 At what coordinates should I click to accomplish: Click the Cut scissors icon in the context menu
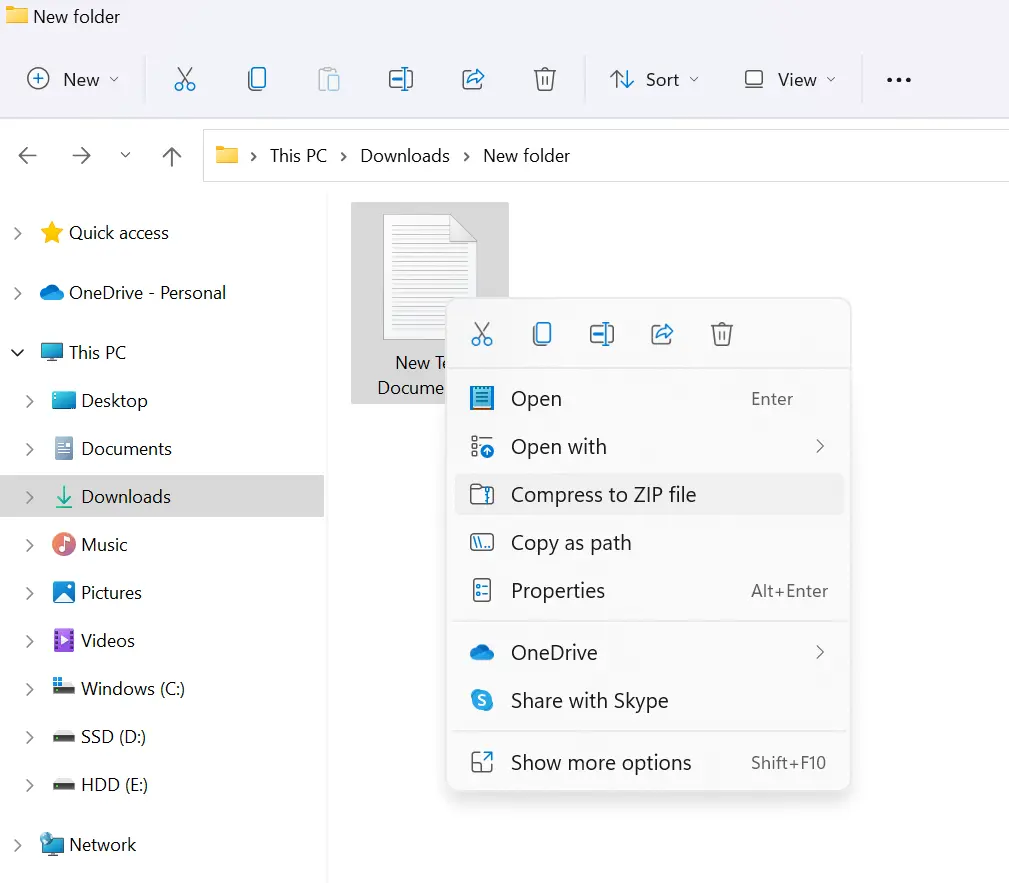482,334
